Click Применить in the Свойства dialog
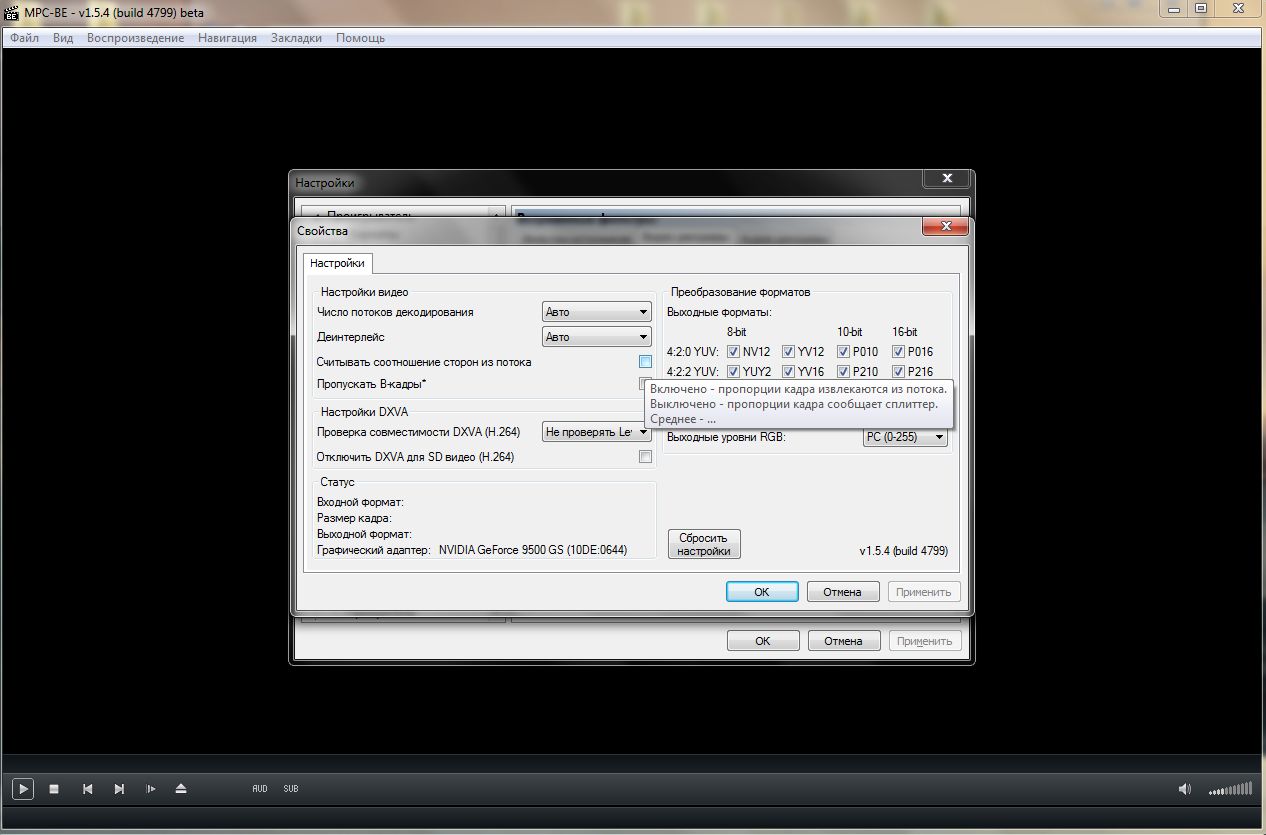 (924, 592)
